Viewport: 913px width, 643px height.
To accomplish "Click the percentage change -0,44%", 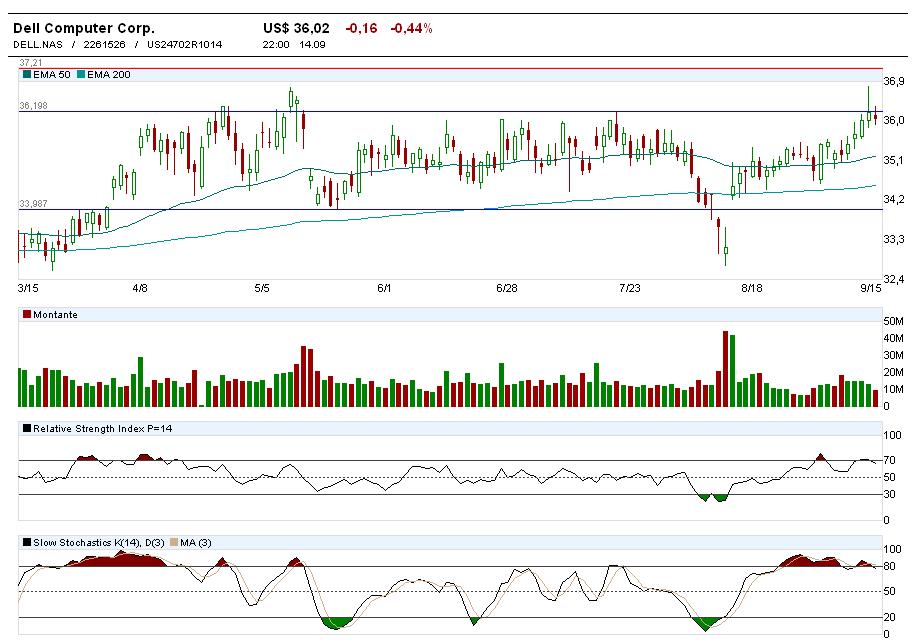I will (x=411, y=28).
